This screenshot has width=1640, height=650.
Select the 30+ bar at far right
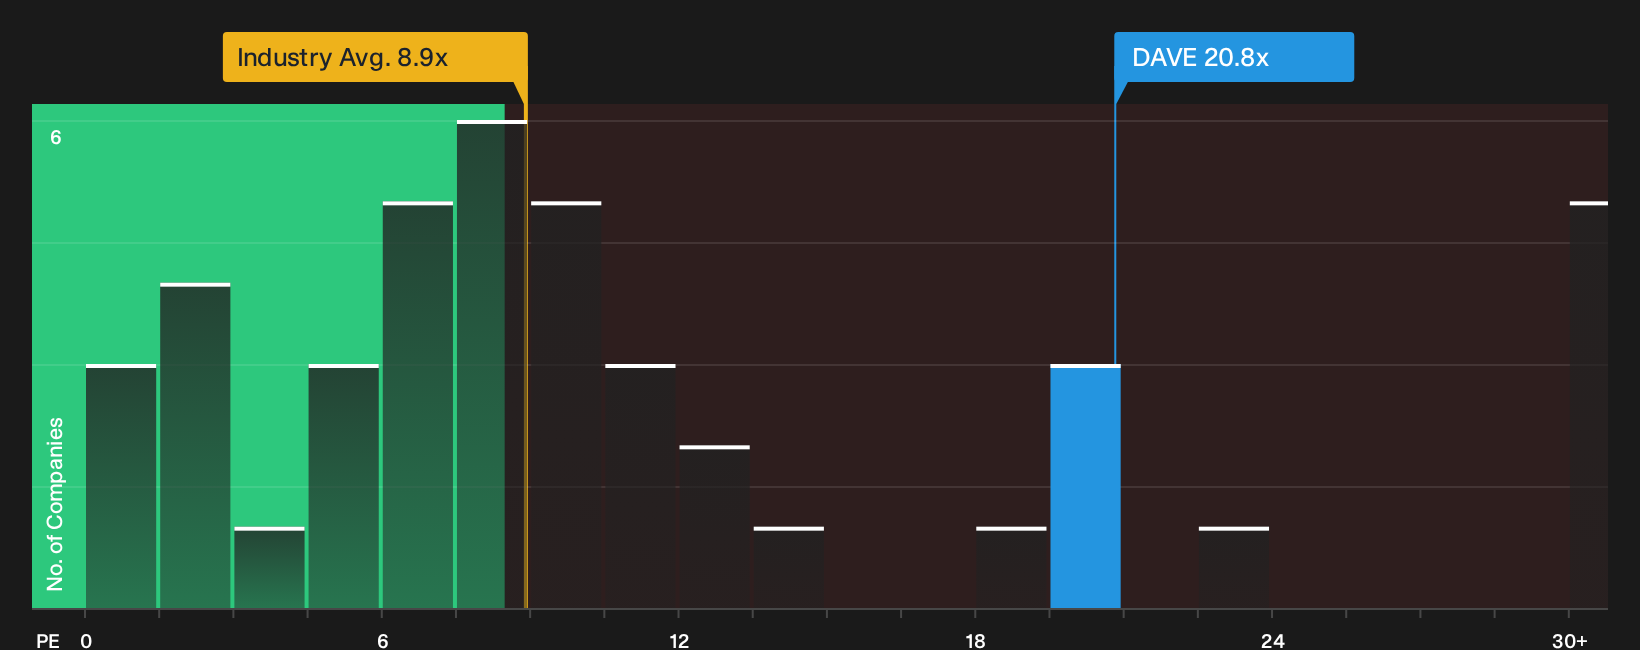(1589, 405)
